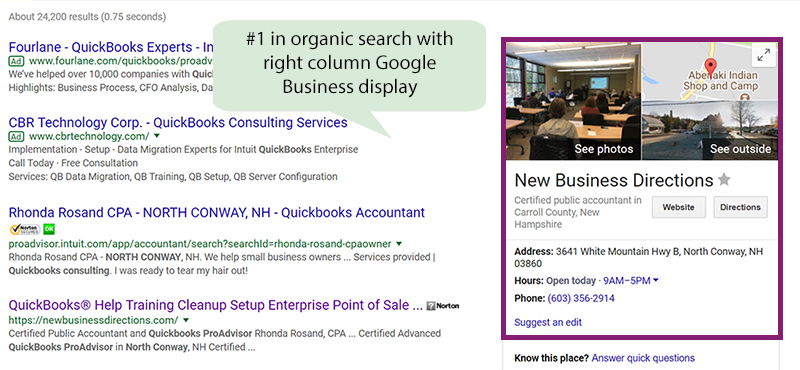The image size is (800, 370).
Task: Open the dropdown arrow after cbrtechnology.com URL
Action: 157,136
